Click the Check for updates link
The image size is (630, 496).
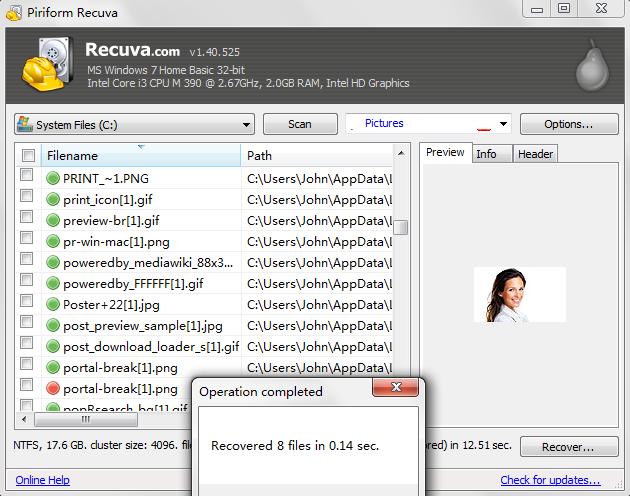click(x=550, y=480)
